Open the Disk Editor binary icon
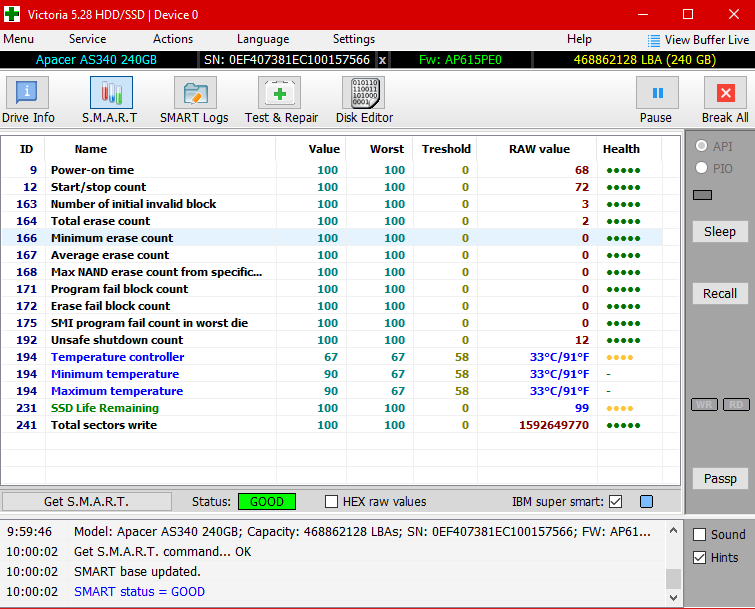The height and width of the screenshot is (609, 755). (364, 92)
